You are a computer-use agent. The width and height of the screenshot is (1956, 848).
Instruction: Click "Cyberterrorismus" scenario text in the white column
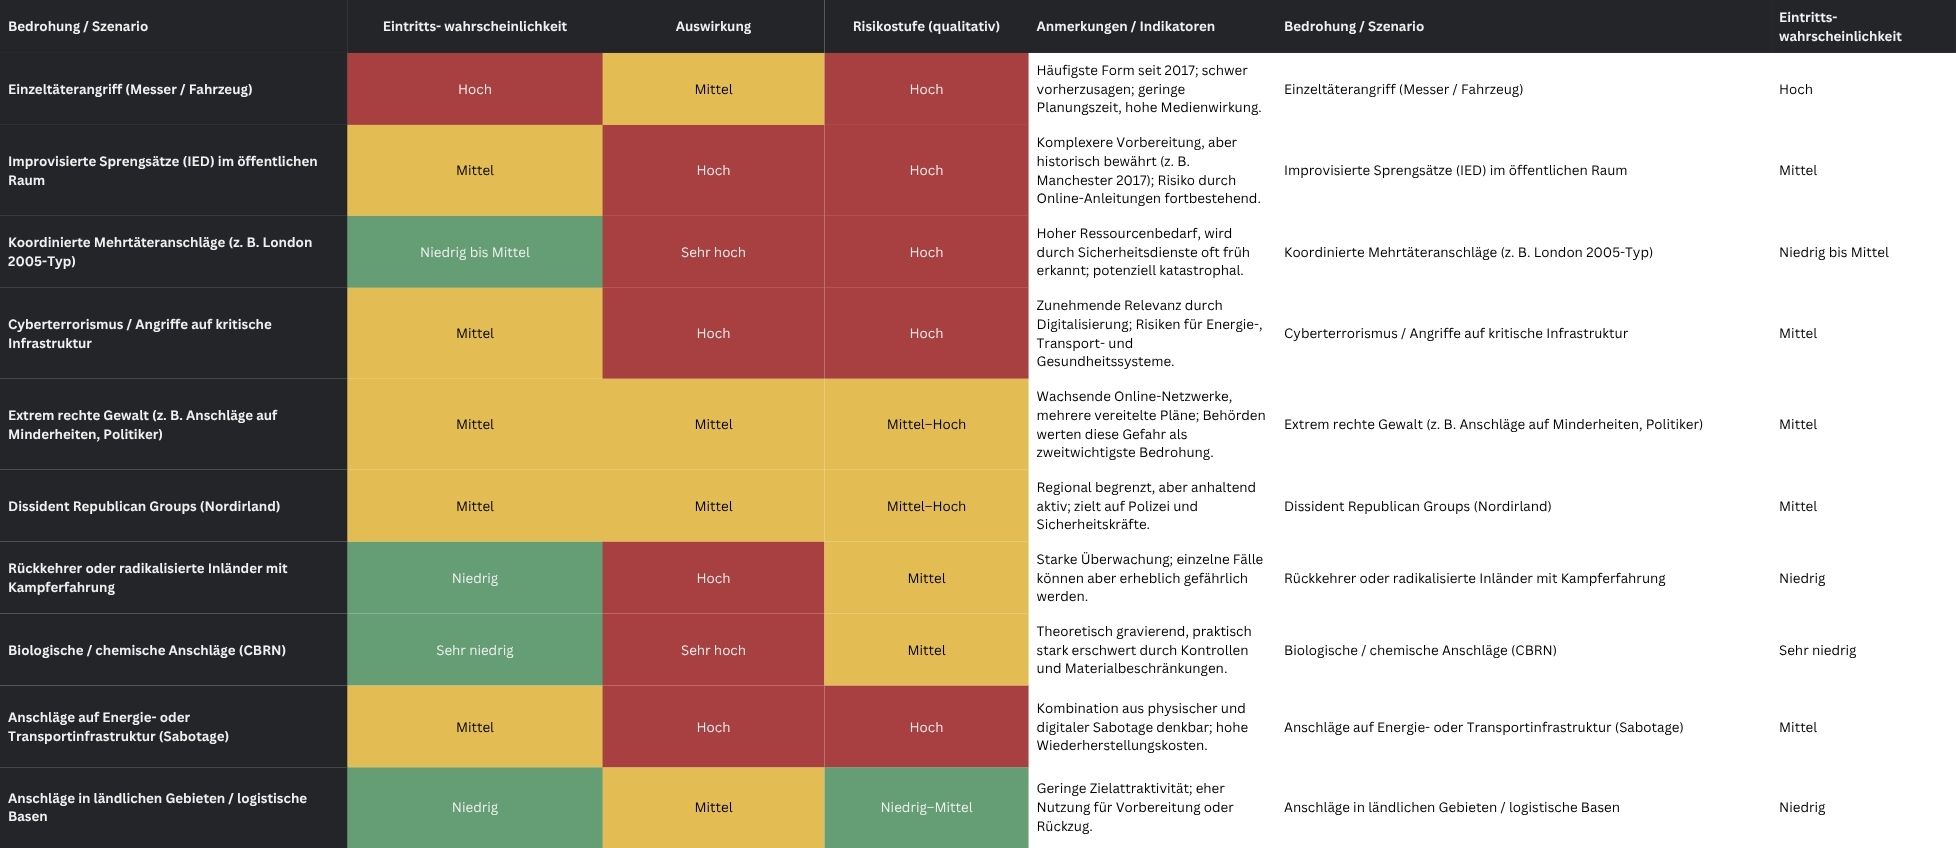[1455, 333]
